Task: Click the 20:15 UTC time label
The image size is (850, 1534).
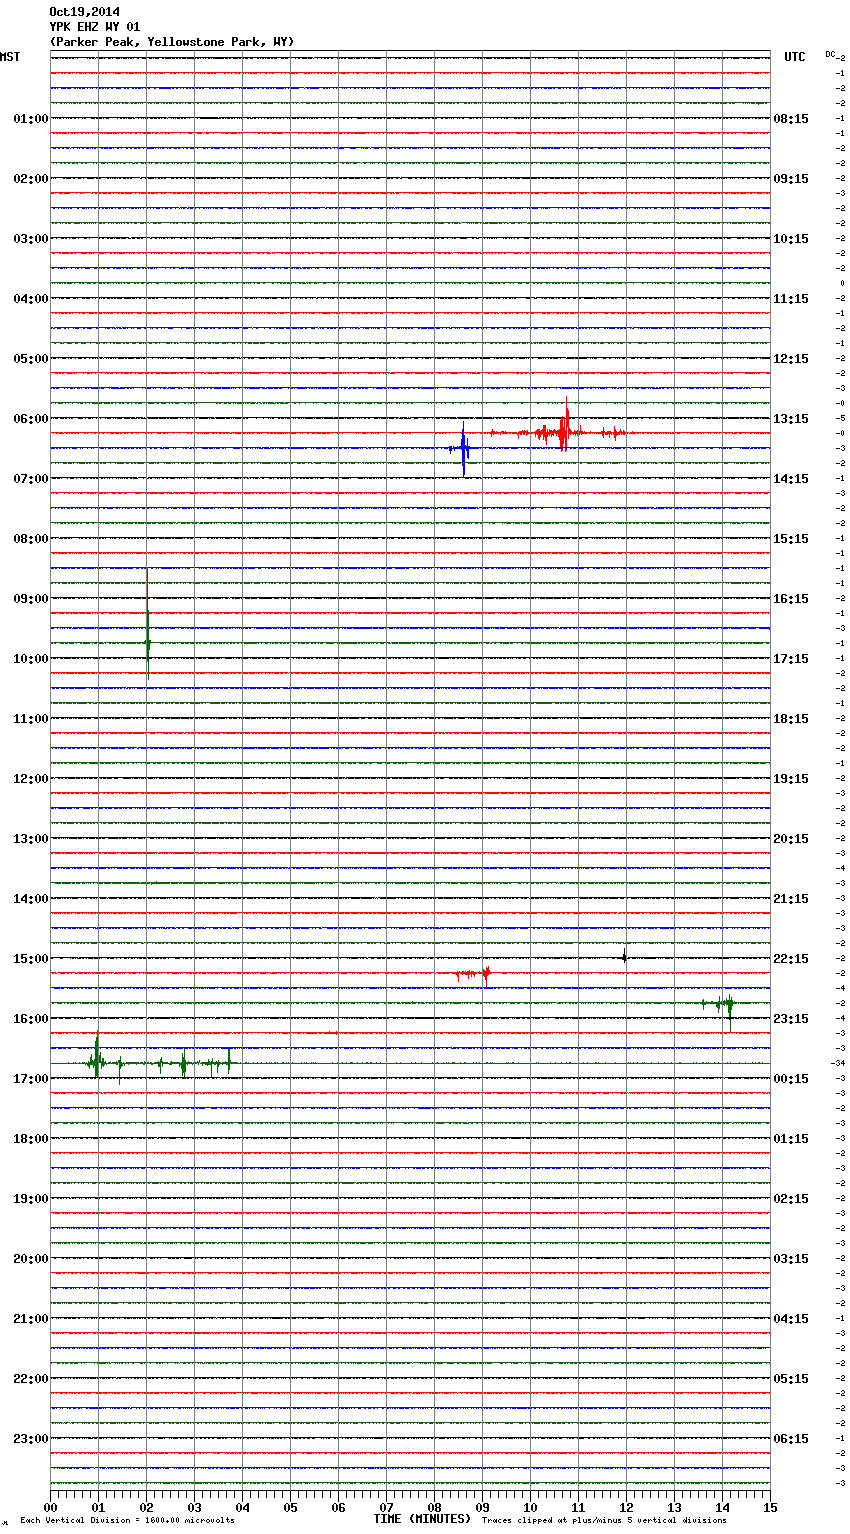Action: (x=791, y=839)
